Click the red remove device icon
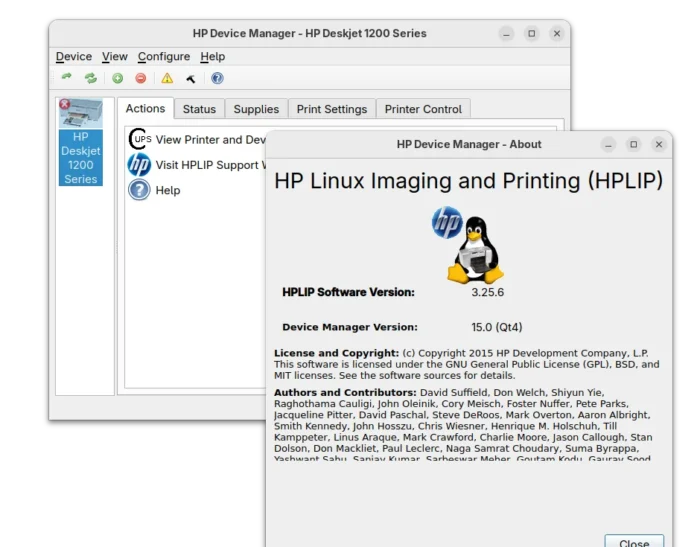The height and width of the screenshot is (547, 700). tap(141, 78)
